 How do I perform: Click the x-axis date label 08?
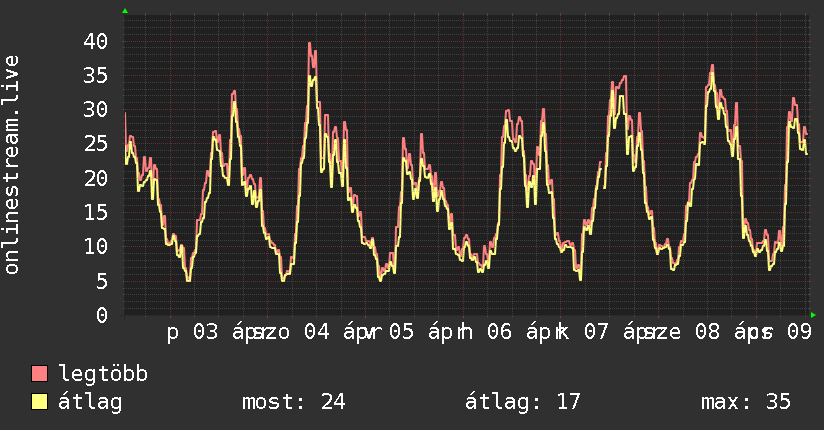pyautogui.click(x=707, y=332)
